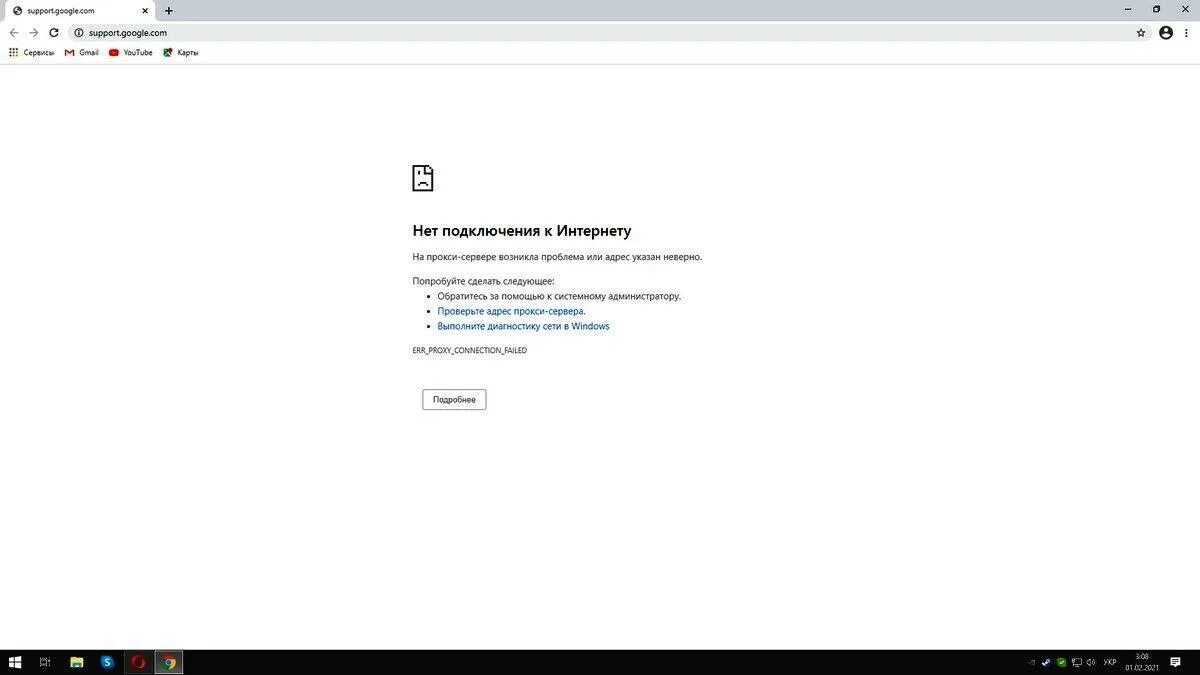The width and height of the screenshot is (1200, 675).
Task: Bookmark this page with the star icon
Action: (x=1140, y=33)
